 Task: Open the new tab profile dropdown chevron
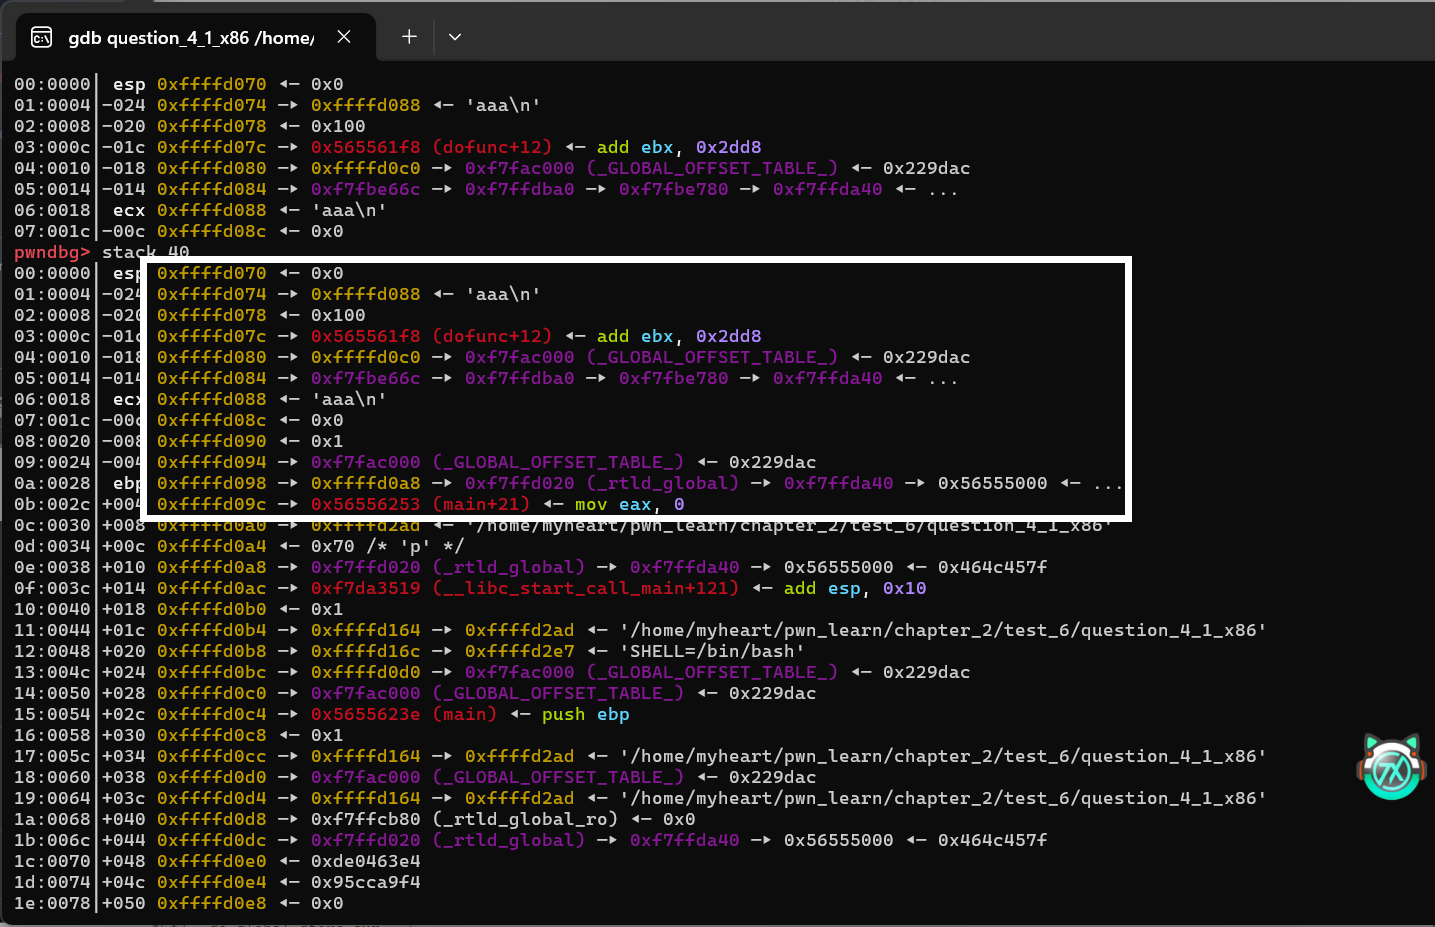(x=455, y=37)
